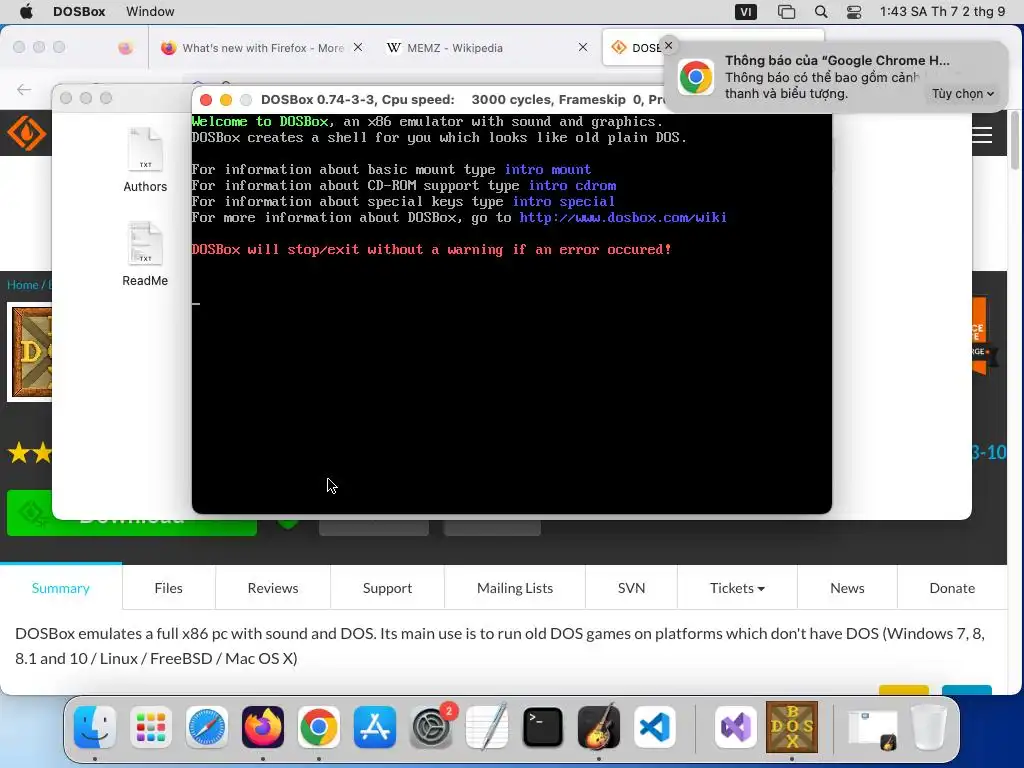Close the What's new with Firefox tab

pyautogui.click(x=358, y=47)
